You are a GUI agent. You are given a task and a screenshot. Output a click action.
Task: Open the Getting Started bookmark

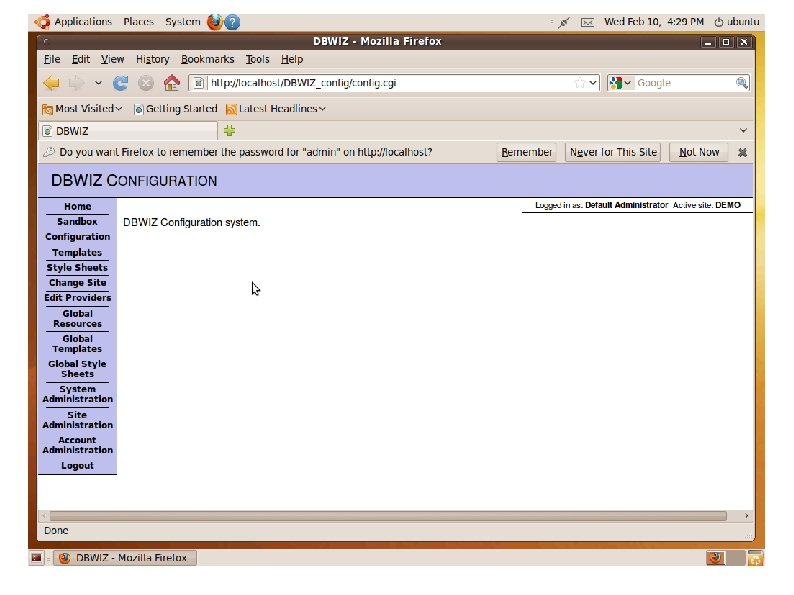point(175,109)
